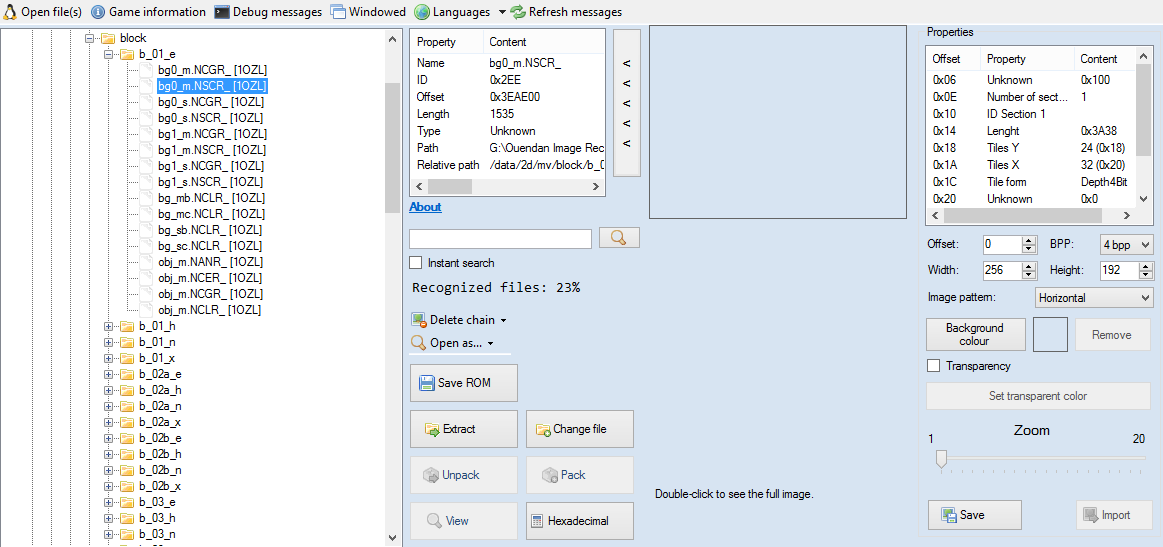Select bg_mb.NCLR_ file in tree
This screenshot has width=1163, height=547.
210,198
